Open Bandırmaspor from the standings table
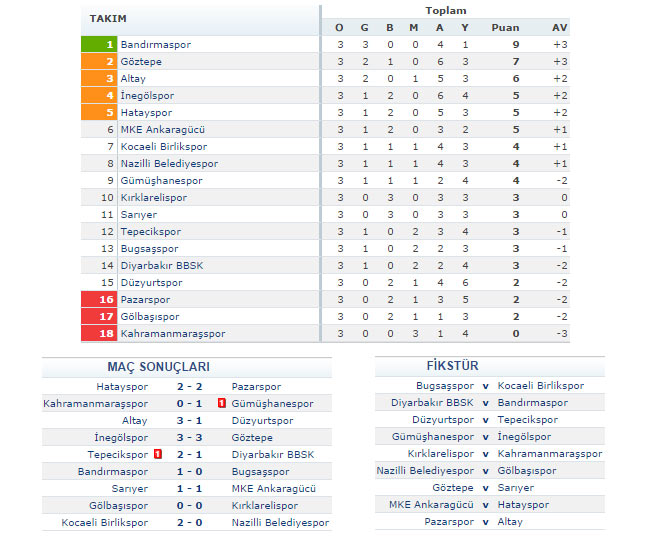This screenshot has height=541, width=645. (x=155, y=45)
